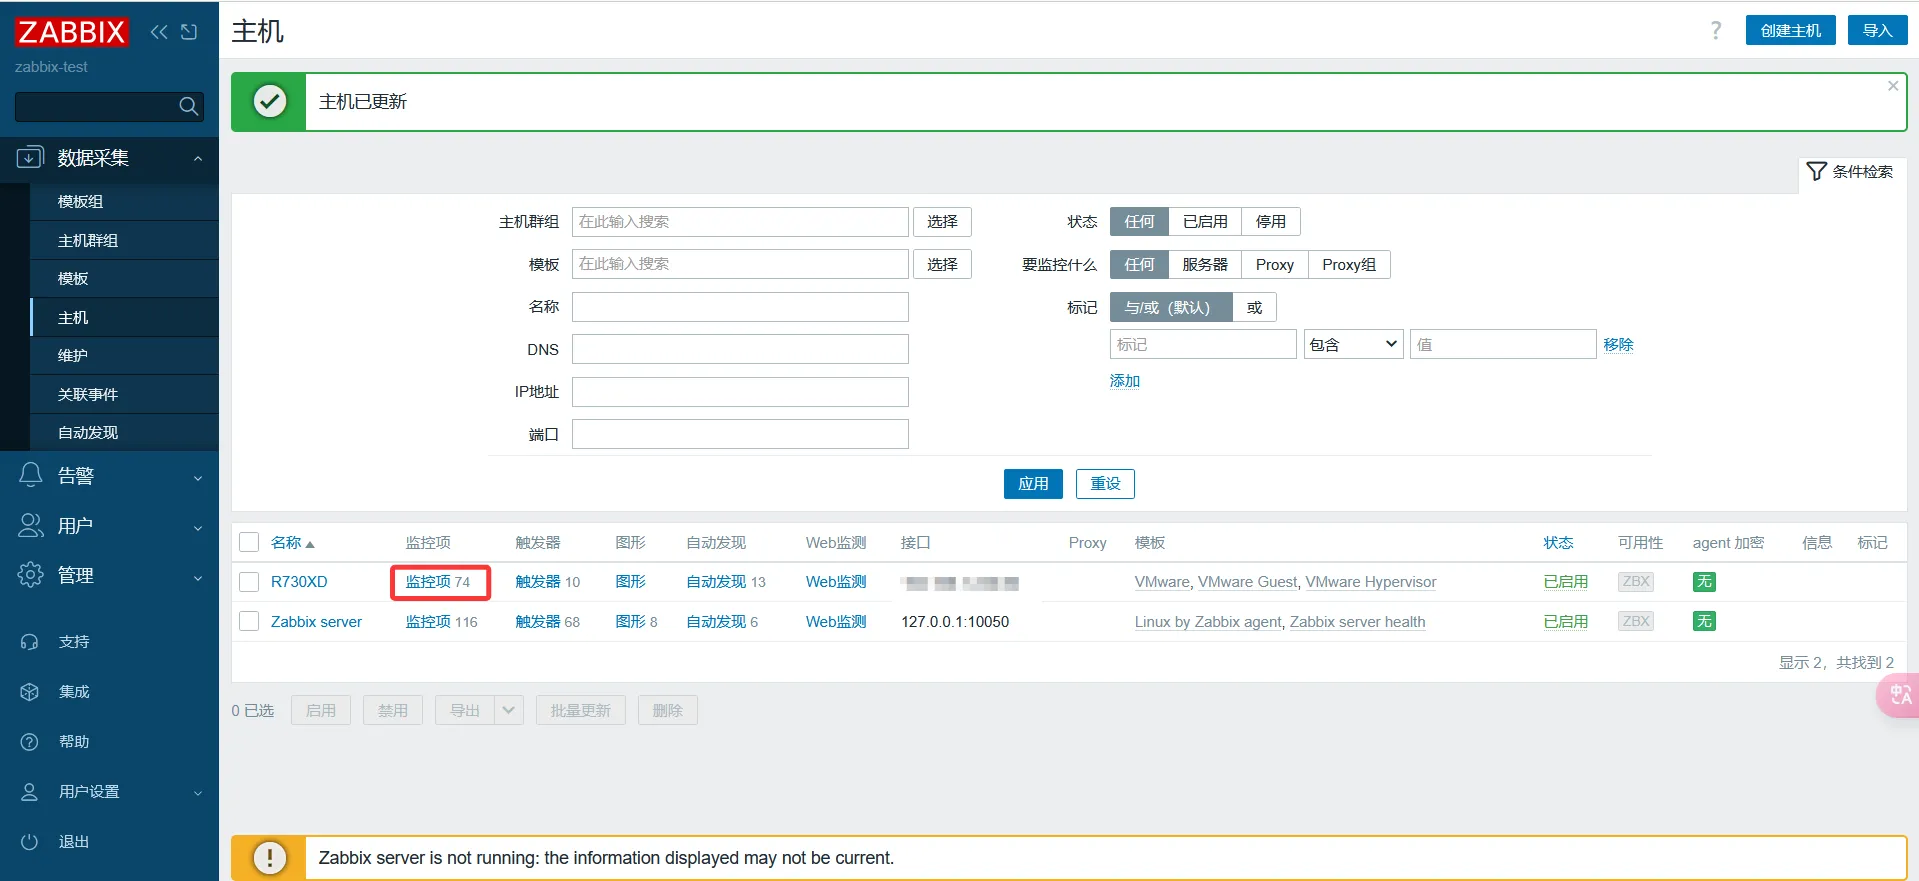Click the warning exclamation icon

[x=270, y=858]
